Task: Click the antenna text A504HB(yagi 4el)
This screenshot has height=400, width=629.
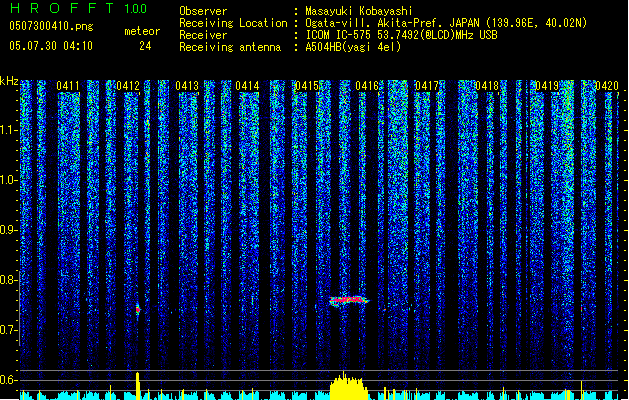Action: point(353,47)
